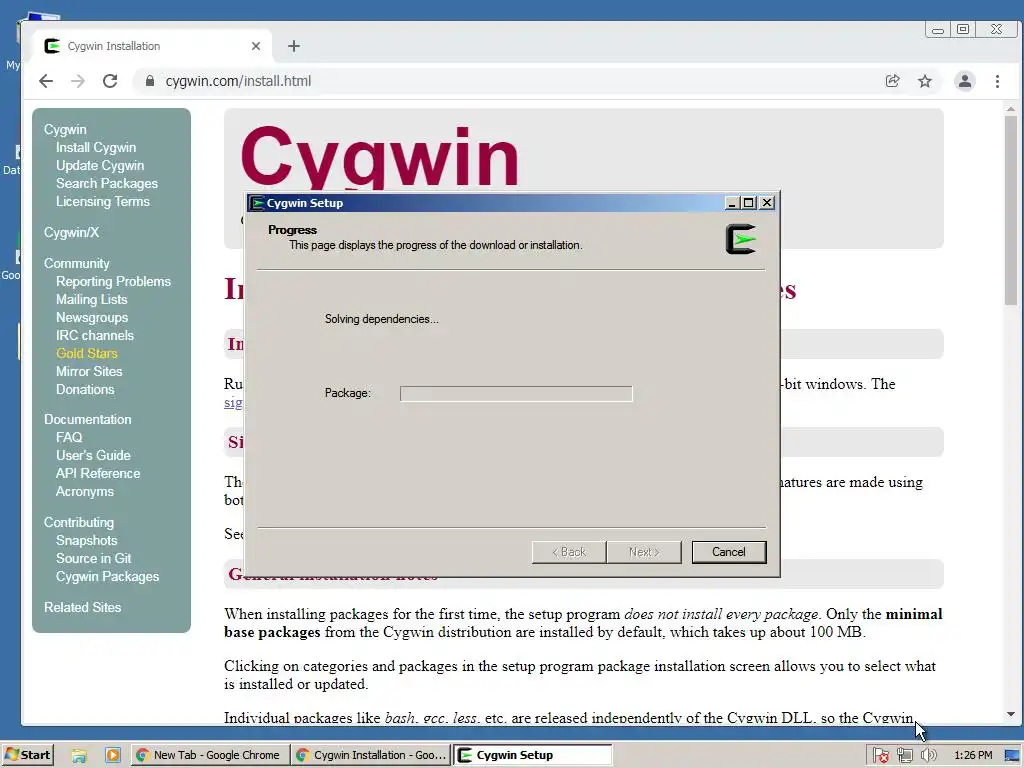
Task: Open Related Sites link
Action: tap(82, 607)
